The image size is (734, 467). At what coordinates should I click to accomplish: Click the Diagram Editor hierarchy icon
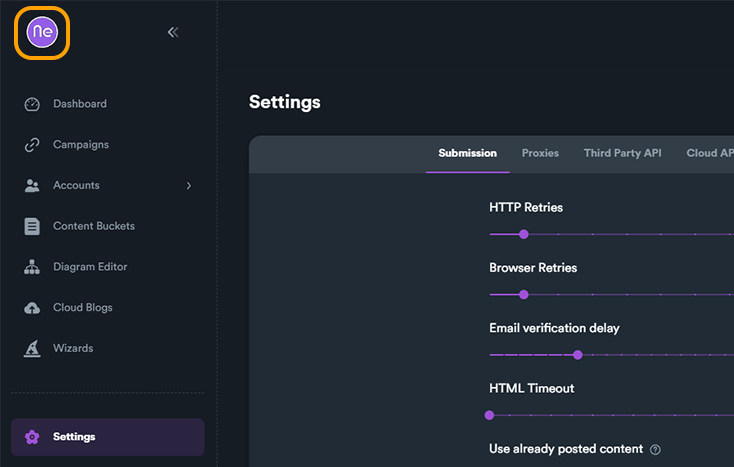pyautogui.click(x=32, y=267)
